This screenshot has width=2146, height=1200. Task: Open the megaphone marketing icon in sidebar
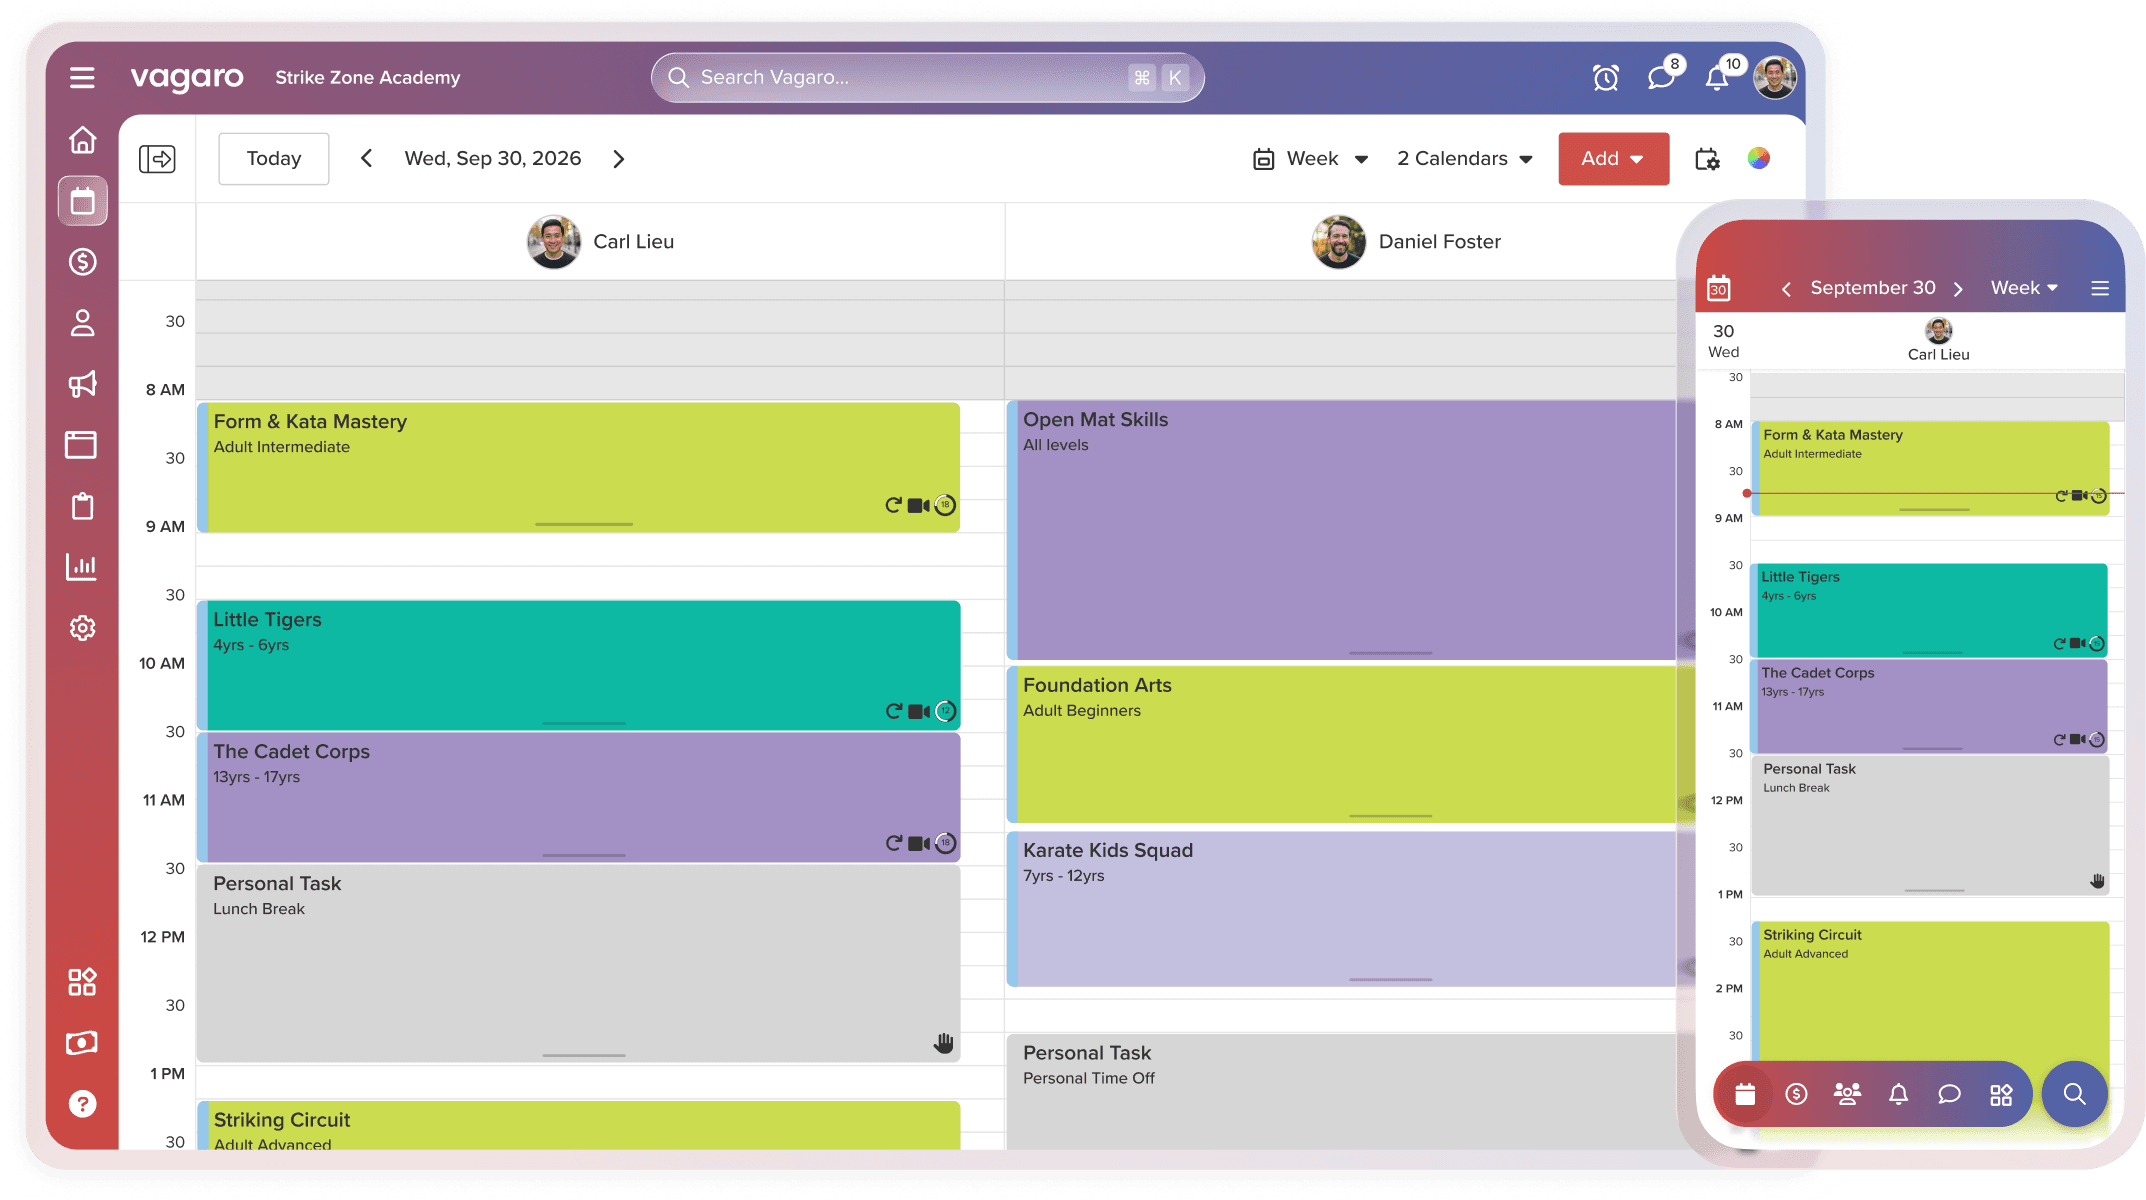(x=83, y=384)
